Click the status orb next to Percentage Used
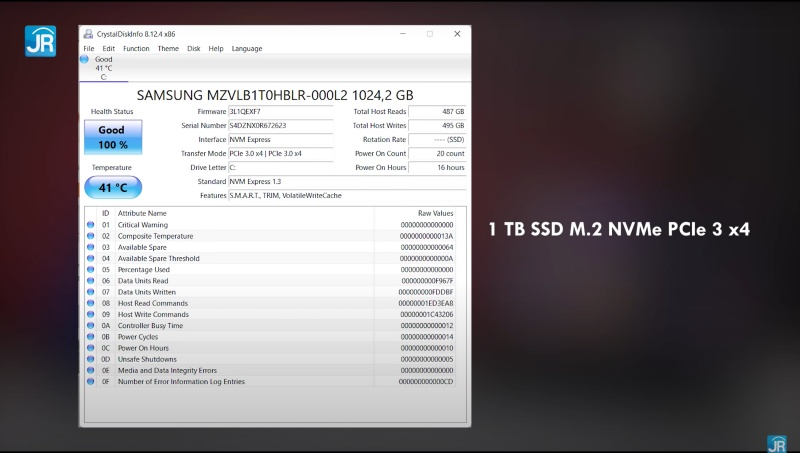 pyautogui.click(x=91, y=270)
